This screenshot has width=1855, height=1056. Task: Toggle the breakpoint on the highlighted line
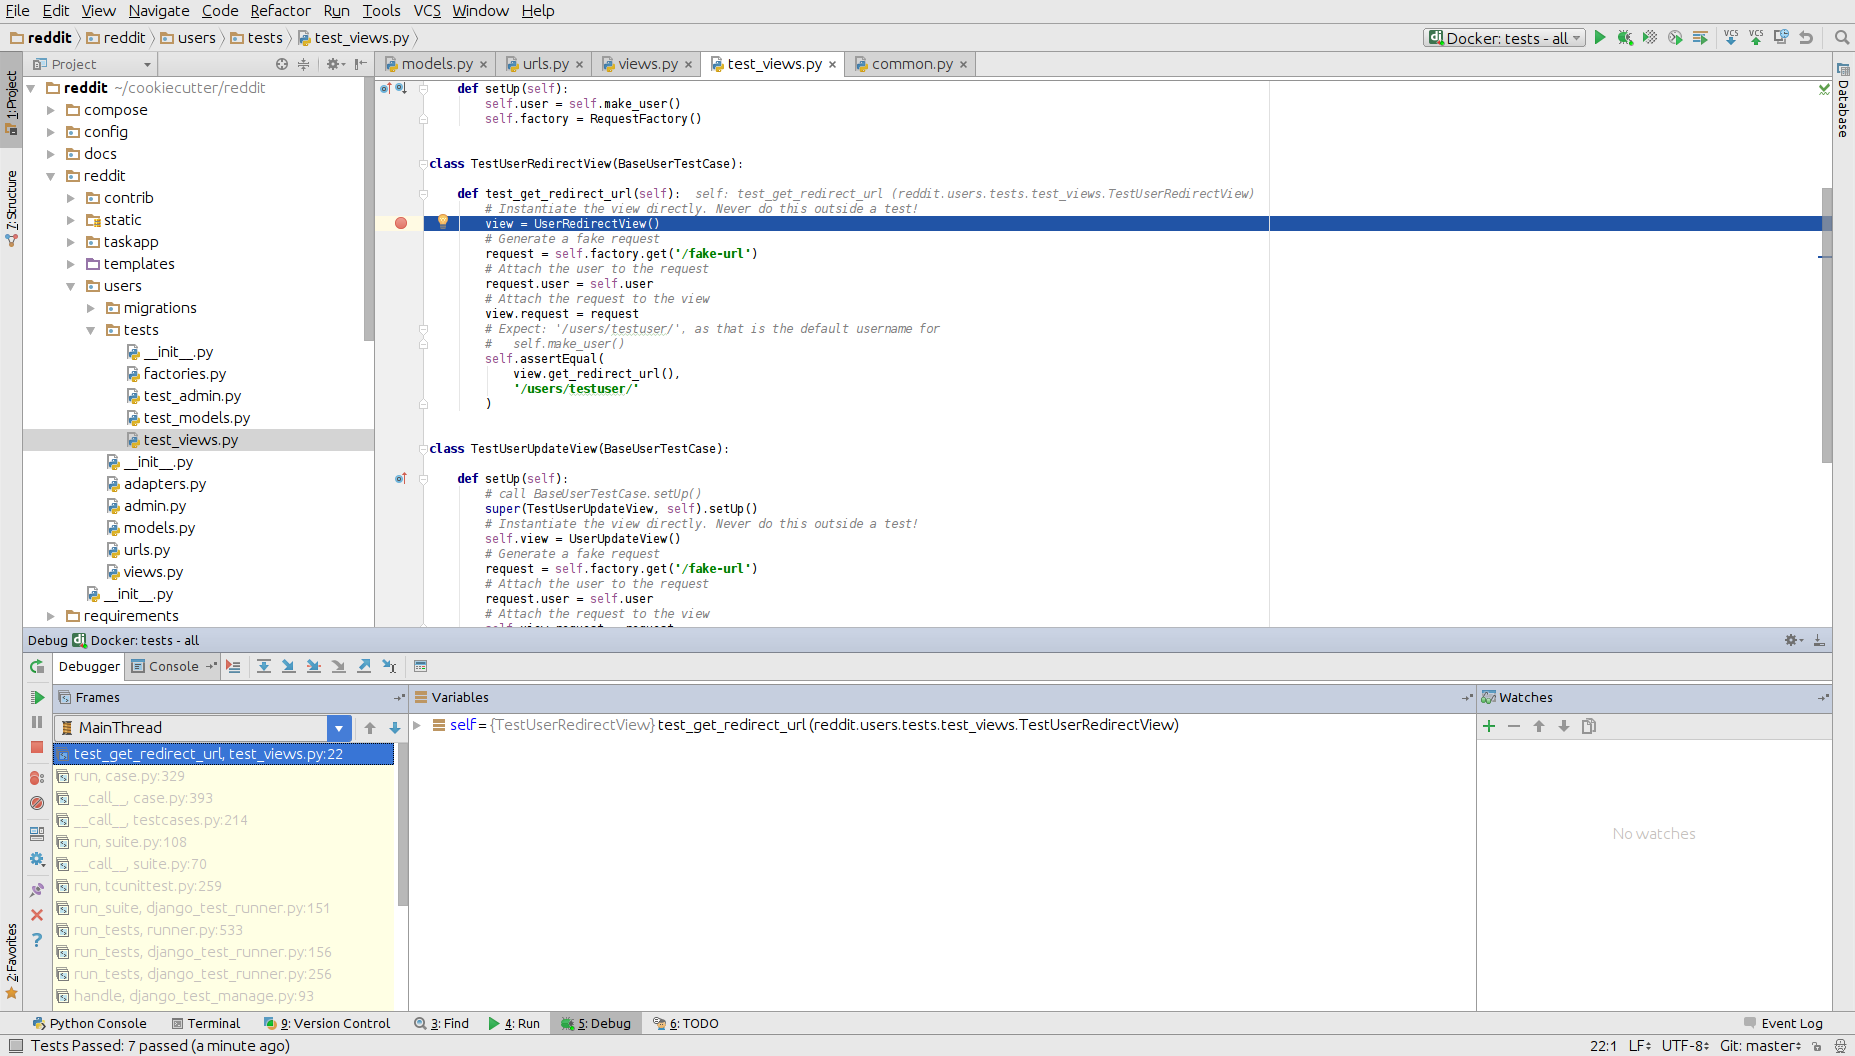pyautogui.click(x=400, y=223)
